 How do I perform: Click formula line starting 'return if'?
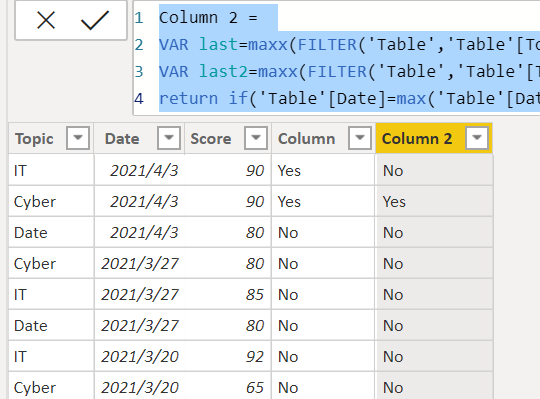(x=349, y=99)
